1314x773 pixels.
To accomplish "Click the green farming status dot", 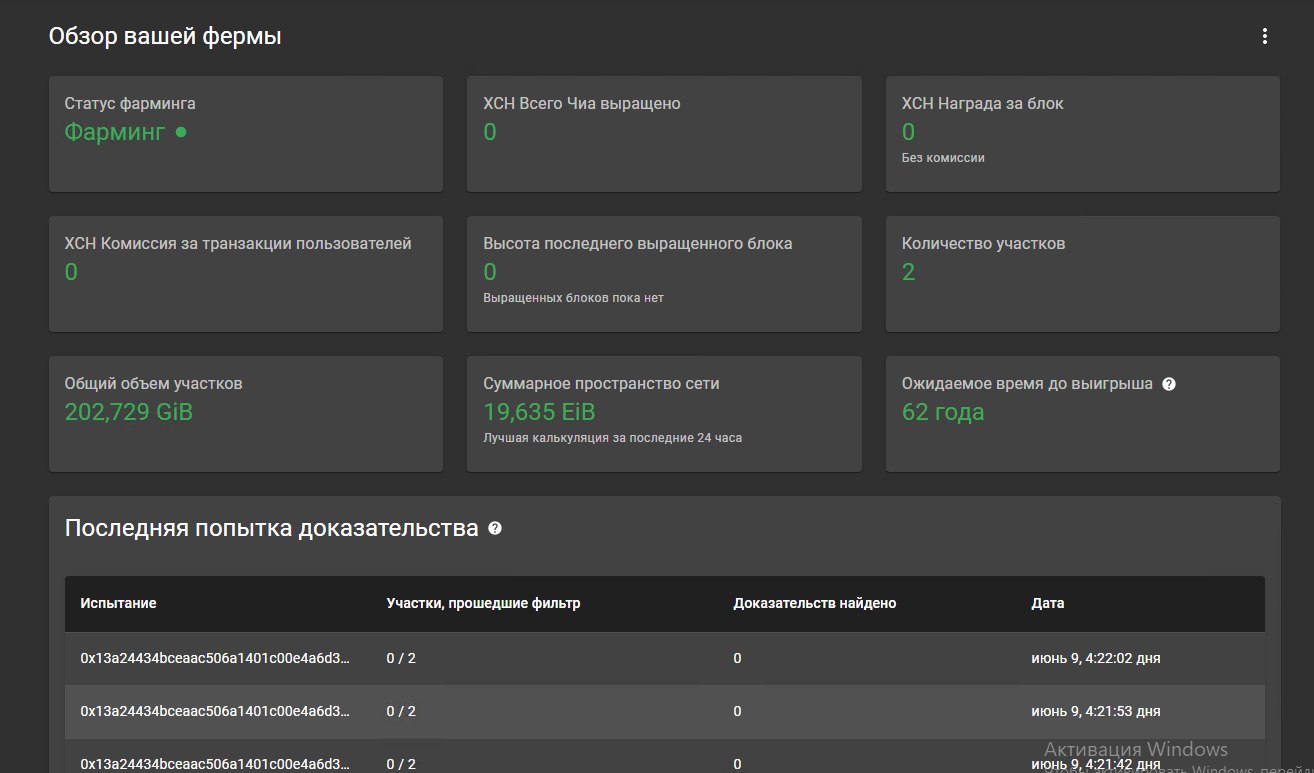I will click(x=181, y=131).
